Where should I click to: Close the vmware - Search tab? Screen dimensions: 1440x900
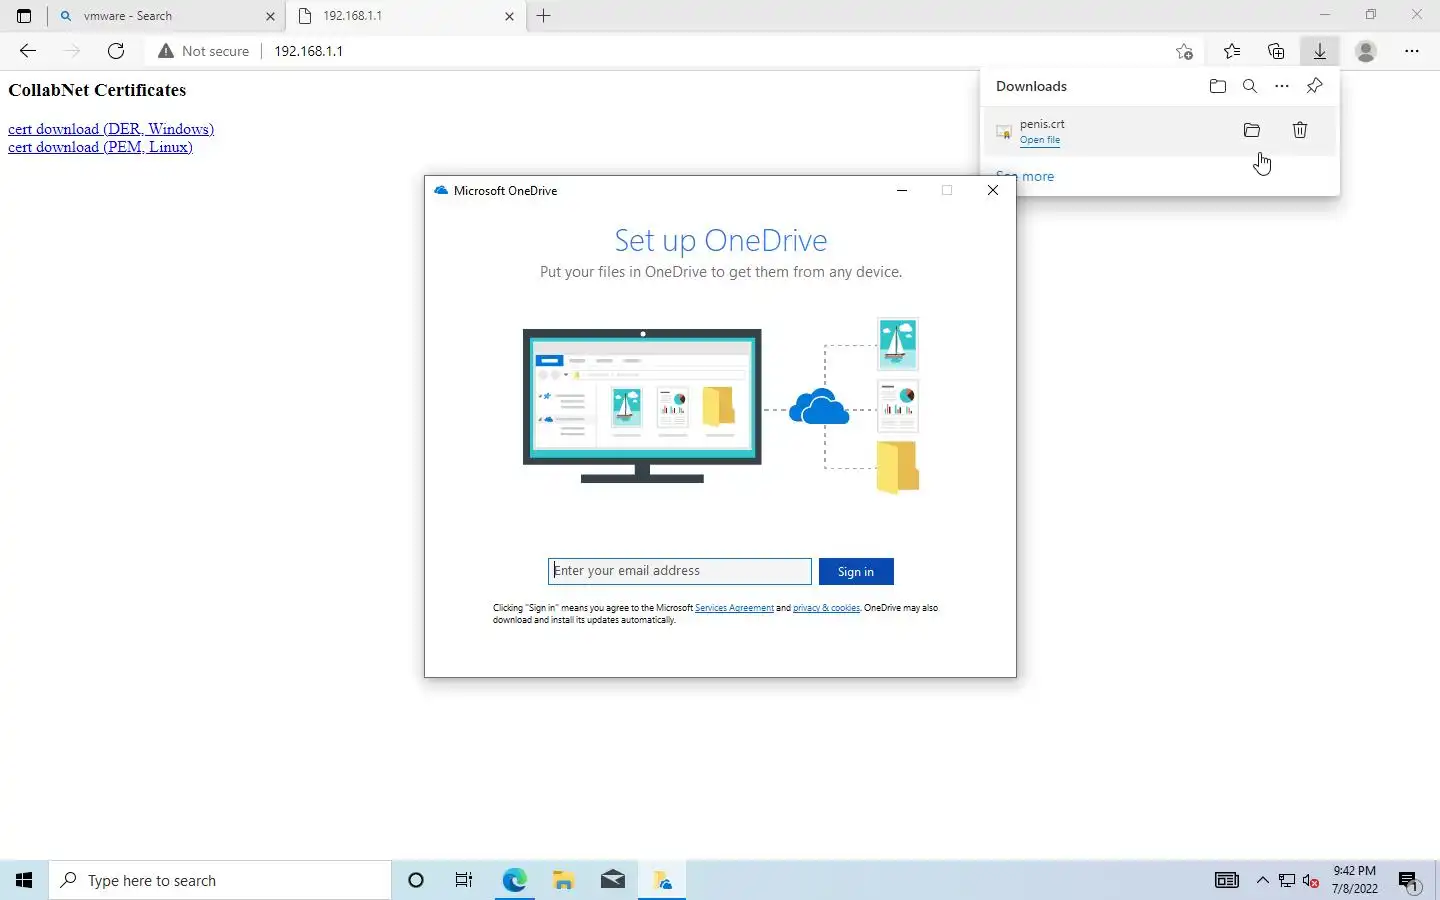click(270, 16)
